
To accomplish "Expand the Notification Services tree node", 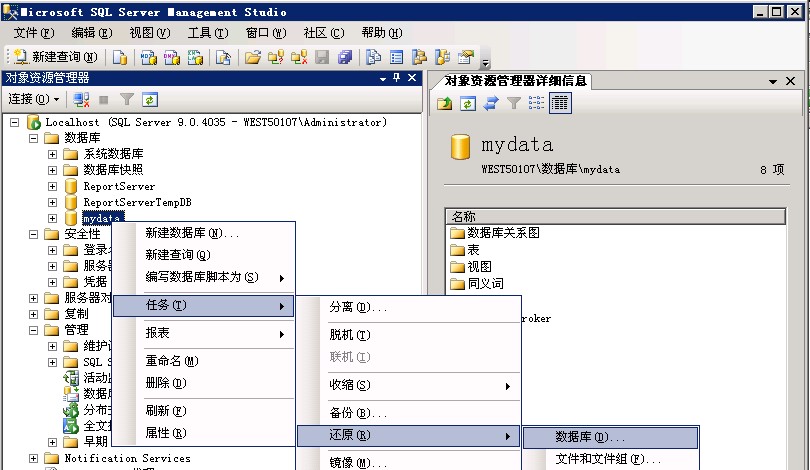I will (x=33, y=458).
